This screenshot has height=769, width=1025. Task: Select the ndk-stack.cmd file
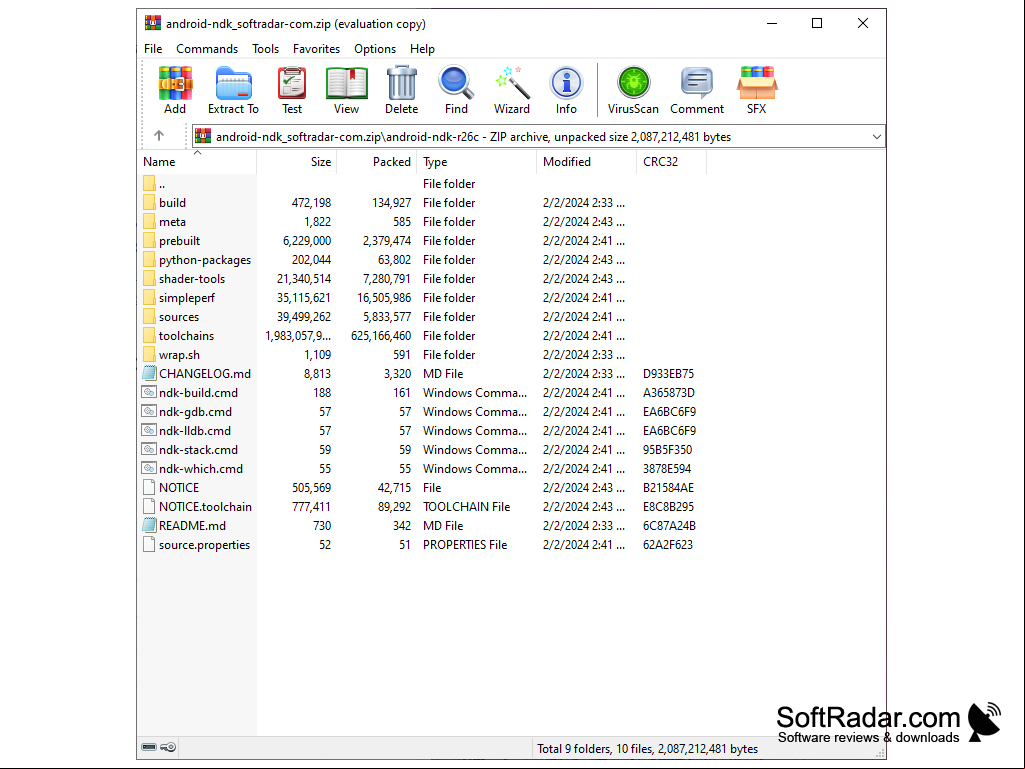[x=198, y=449]
